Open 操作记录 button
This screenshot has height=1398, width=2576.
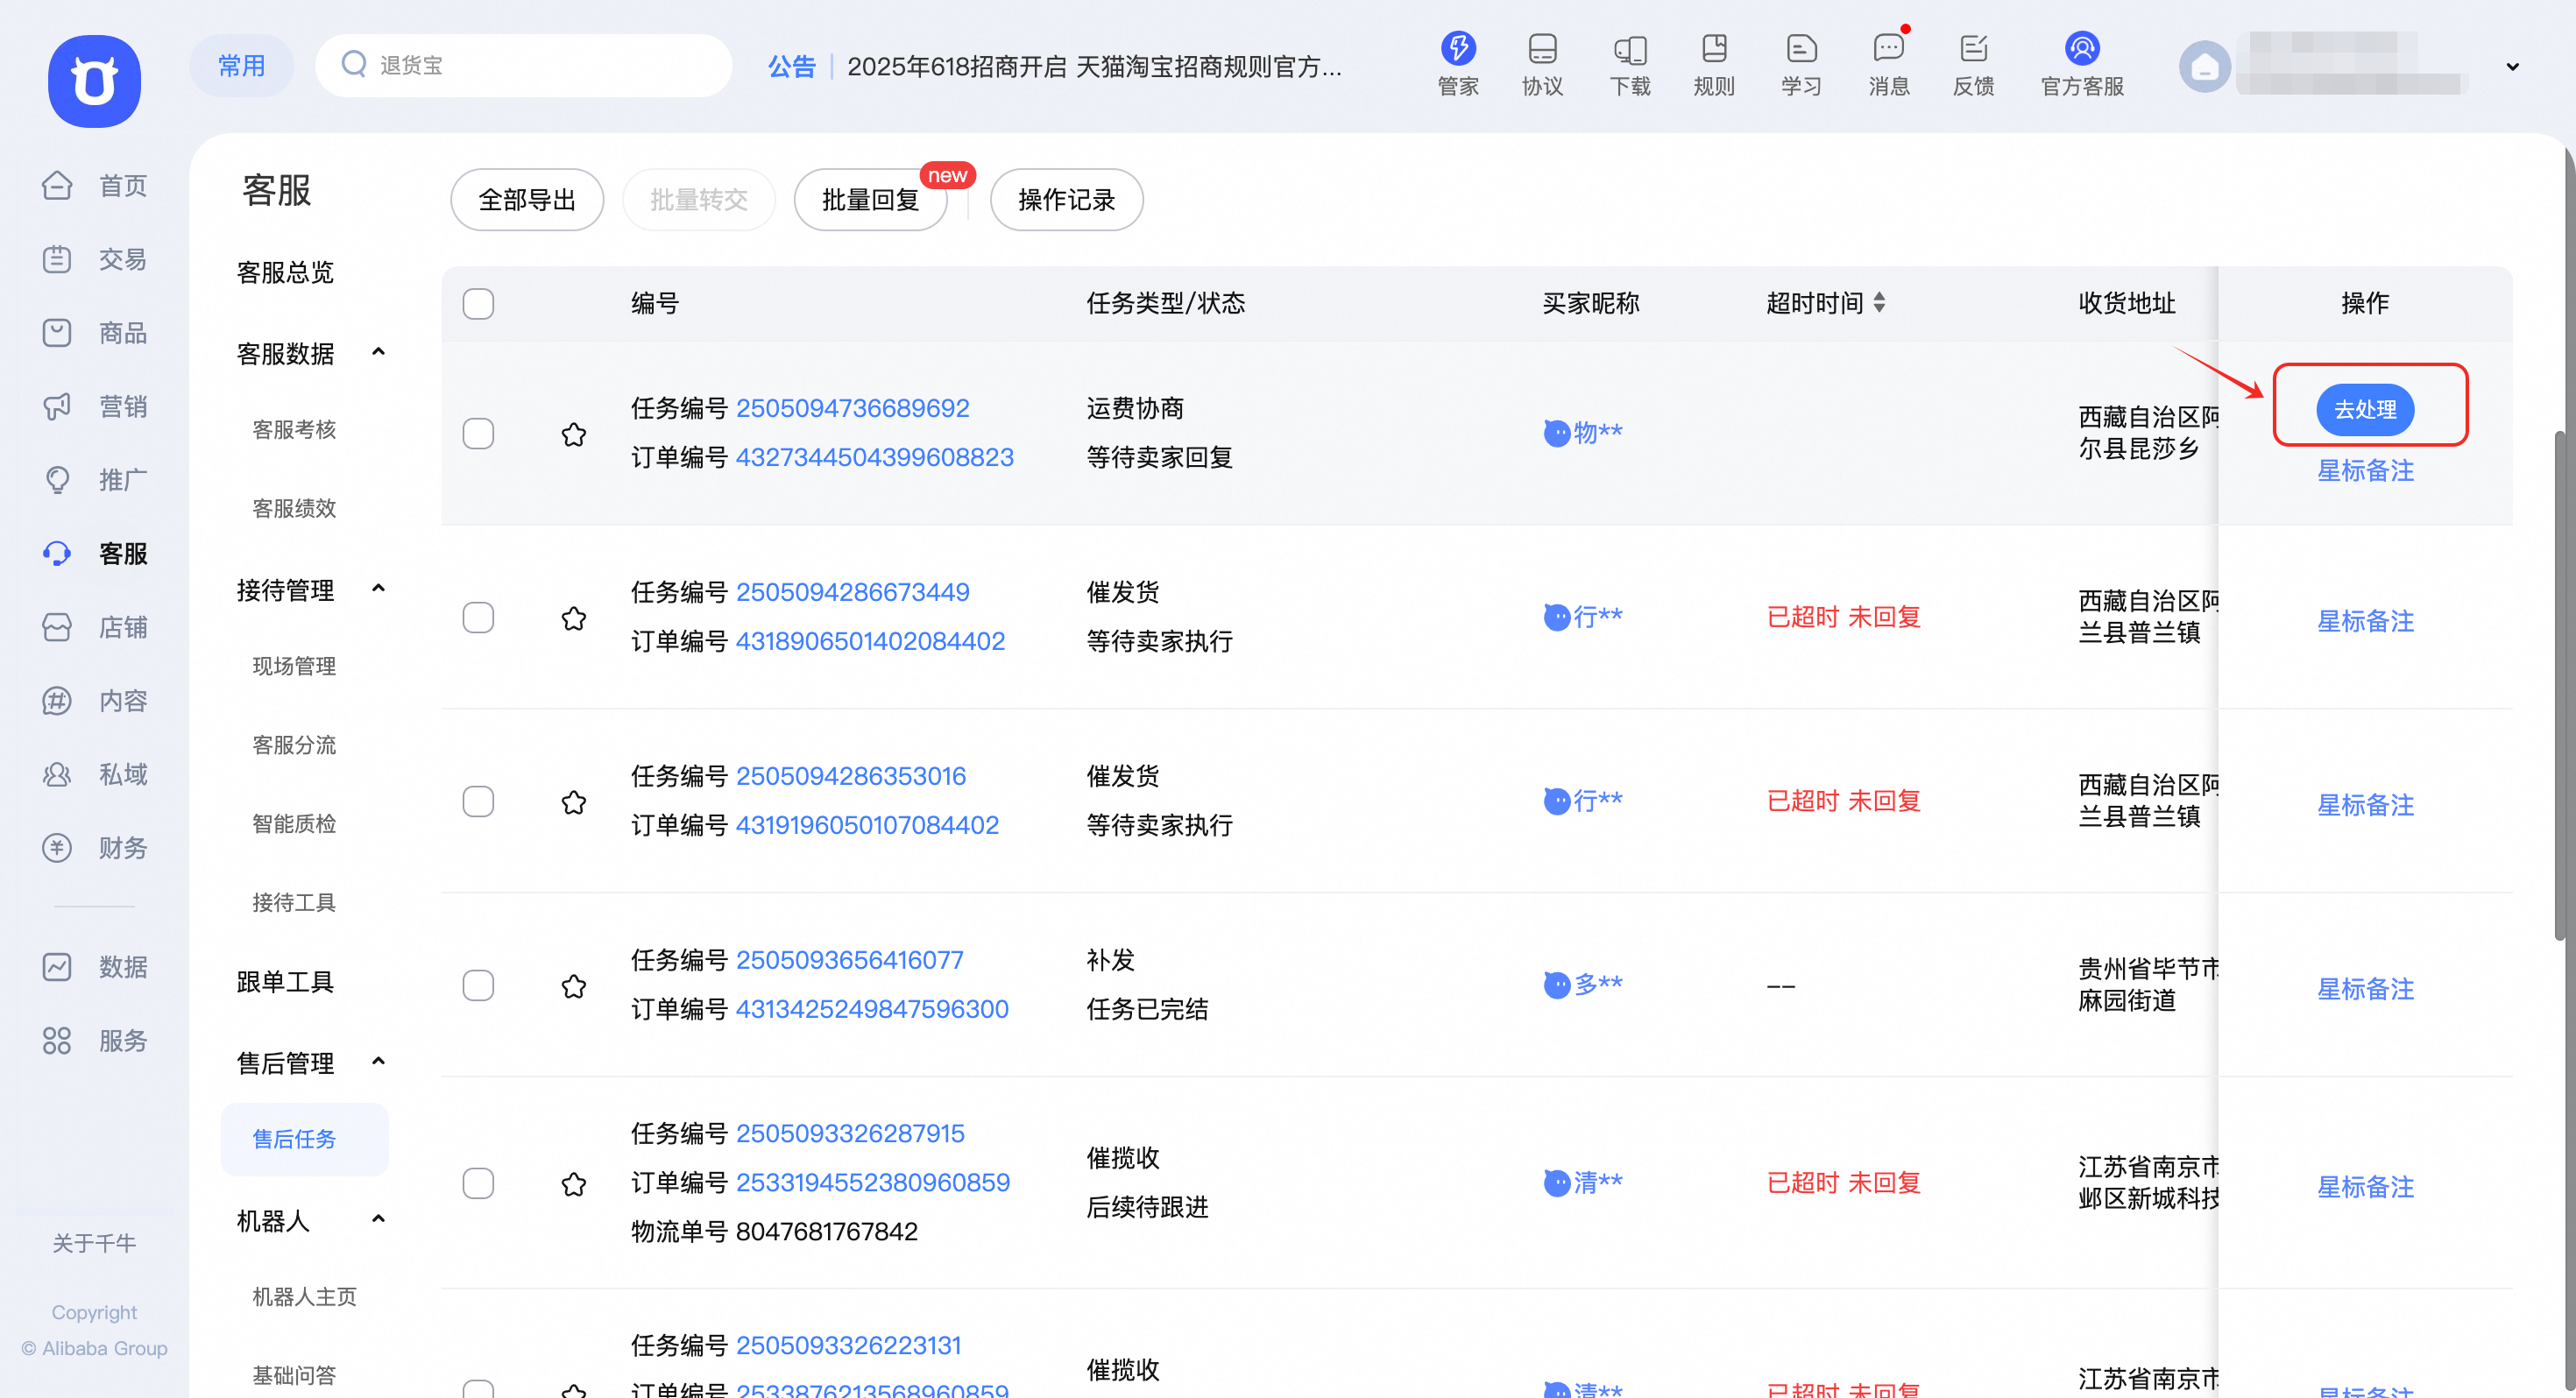coord(1066,199)
